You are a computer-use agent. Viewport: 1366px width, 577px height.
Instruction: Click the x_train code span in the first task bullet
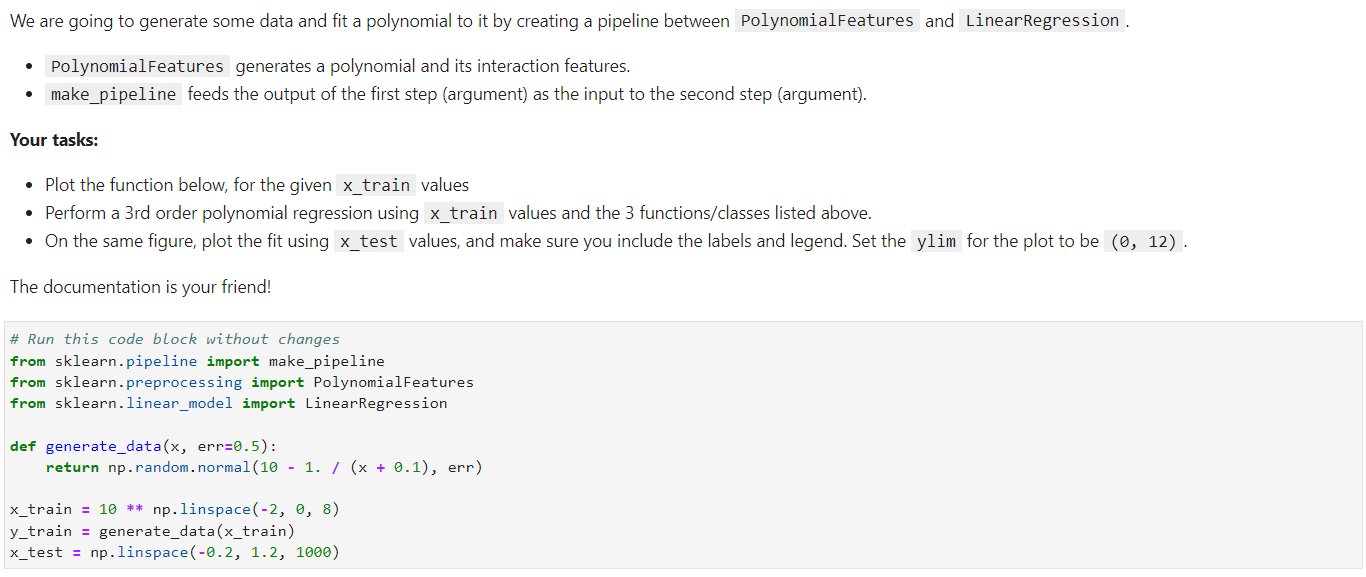click(375, 185)
